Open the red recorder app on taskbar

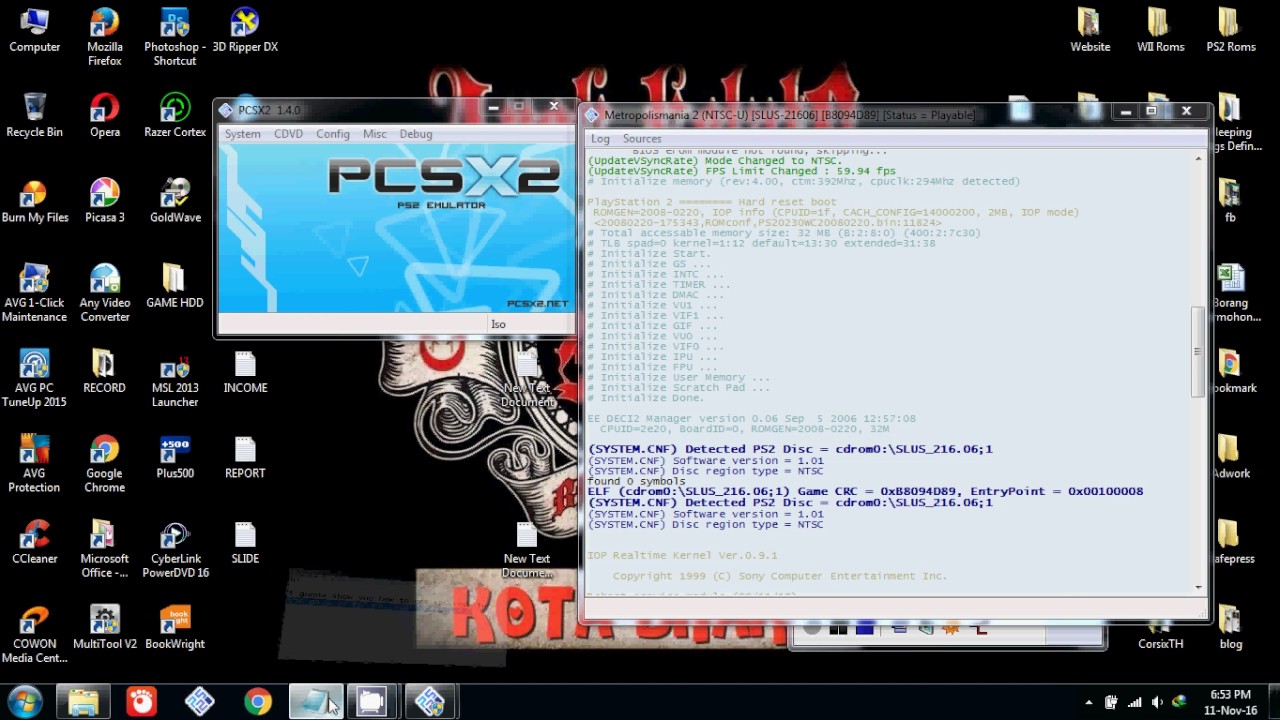(142, 702)
